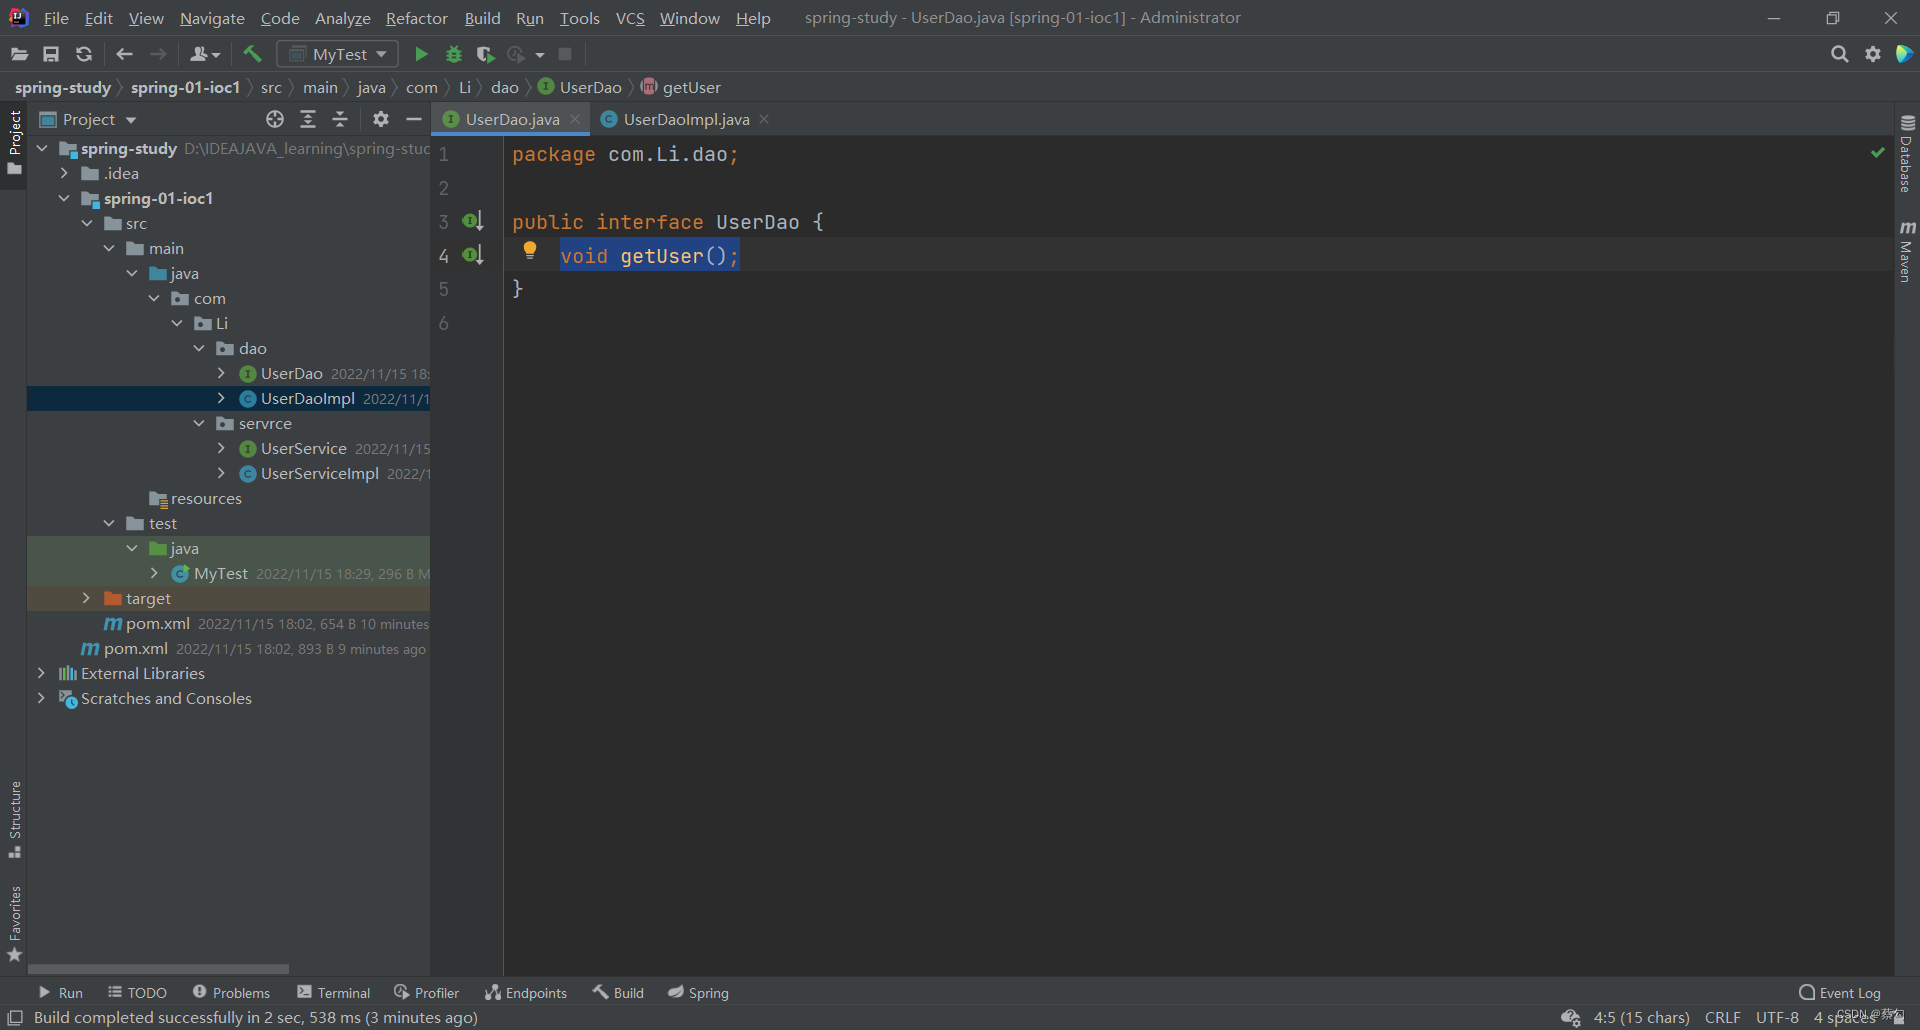Toggle the Project tool window stripe button
The image size is (1920, 1030).
click(x=15, y=142)
